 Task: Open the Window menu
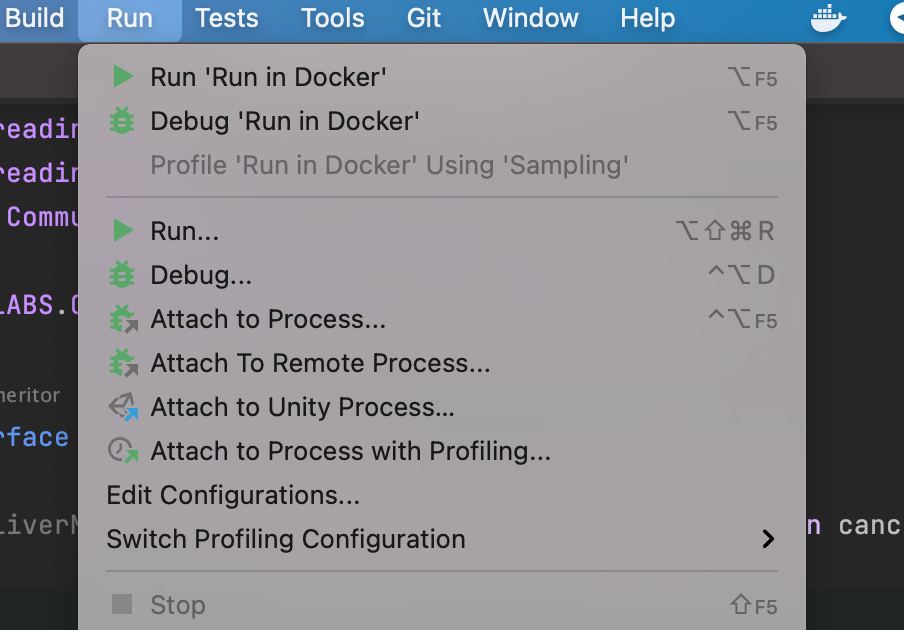tap(530, 18)
